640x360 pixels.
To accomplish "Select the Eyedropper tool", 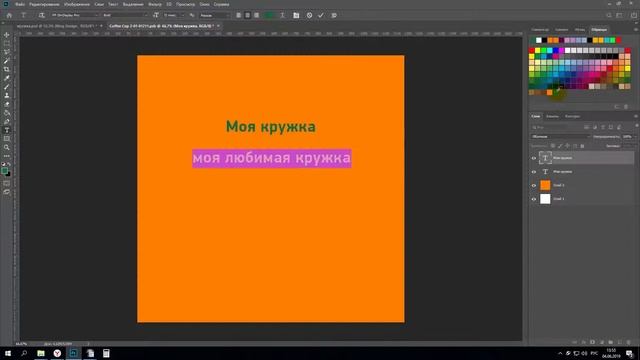I will 7,78.
